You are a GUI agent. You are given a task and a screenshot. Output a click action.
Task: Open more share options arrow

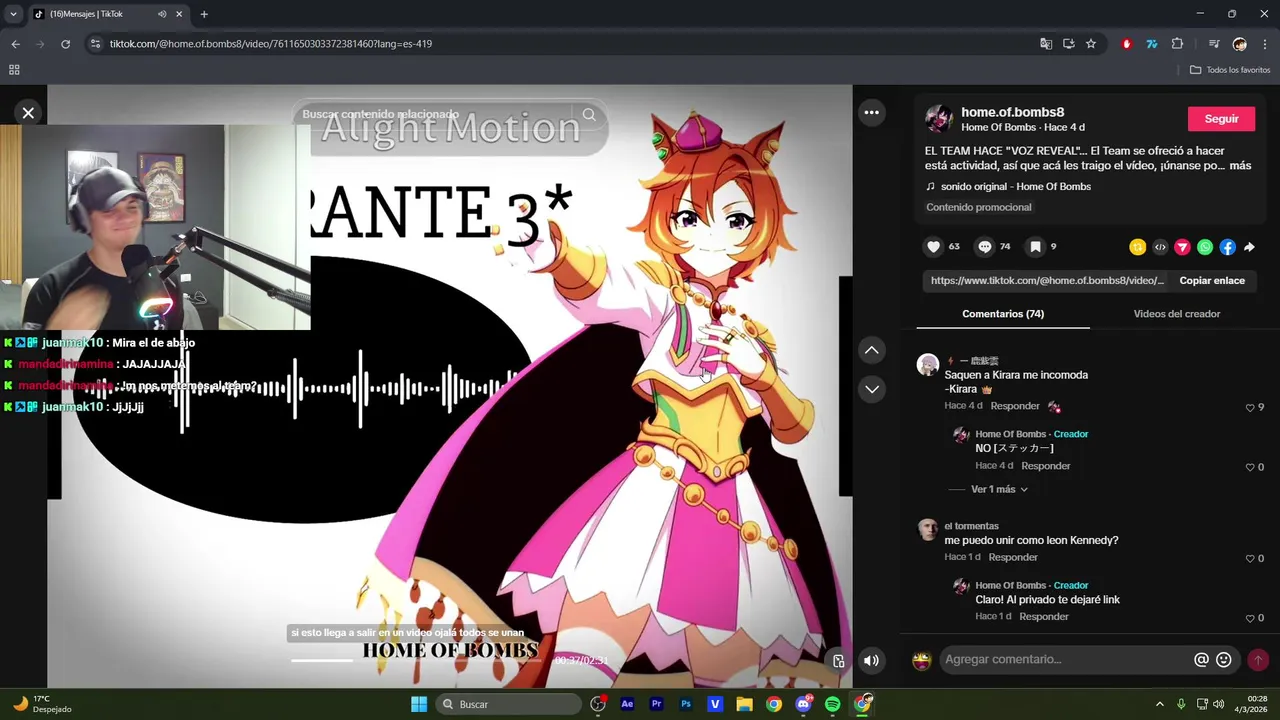(x=1249, y=247)
